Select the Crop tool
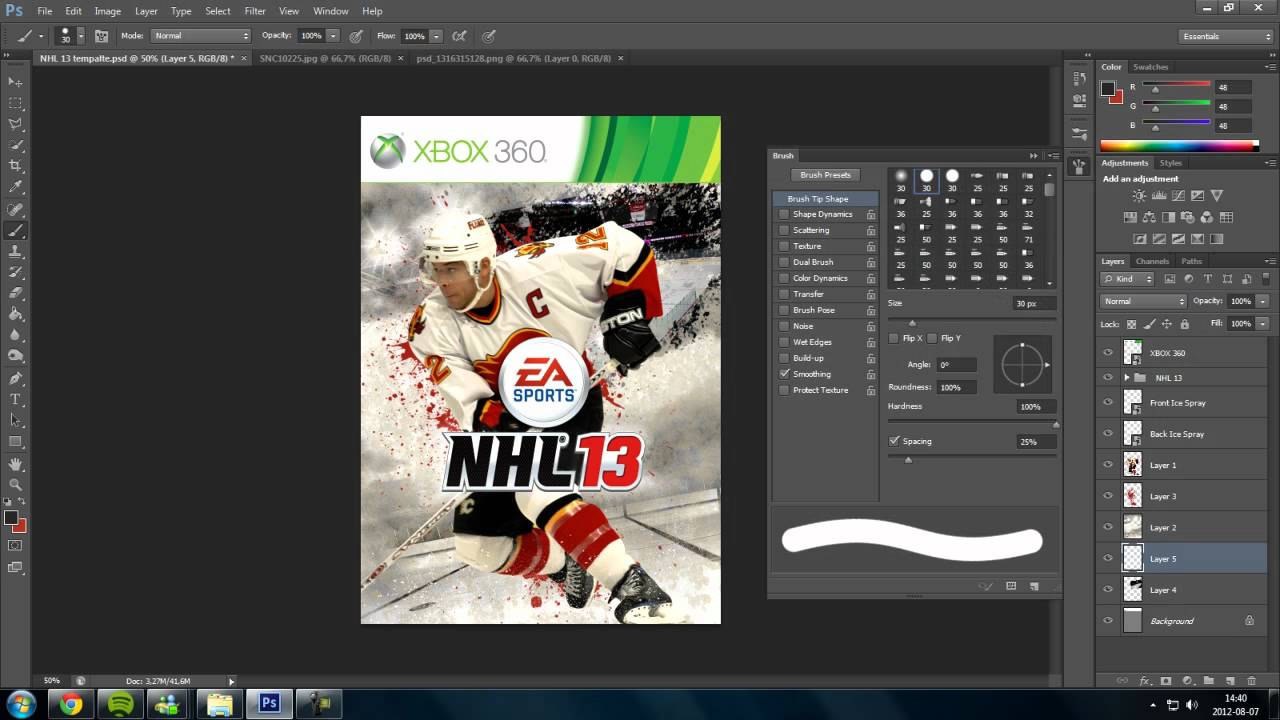1280x720 pixels. point(15,166)
